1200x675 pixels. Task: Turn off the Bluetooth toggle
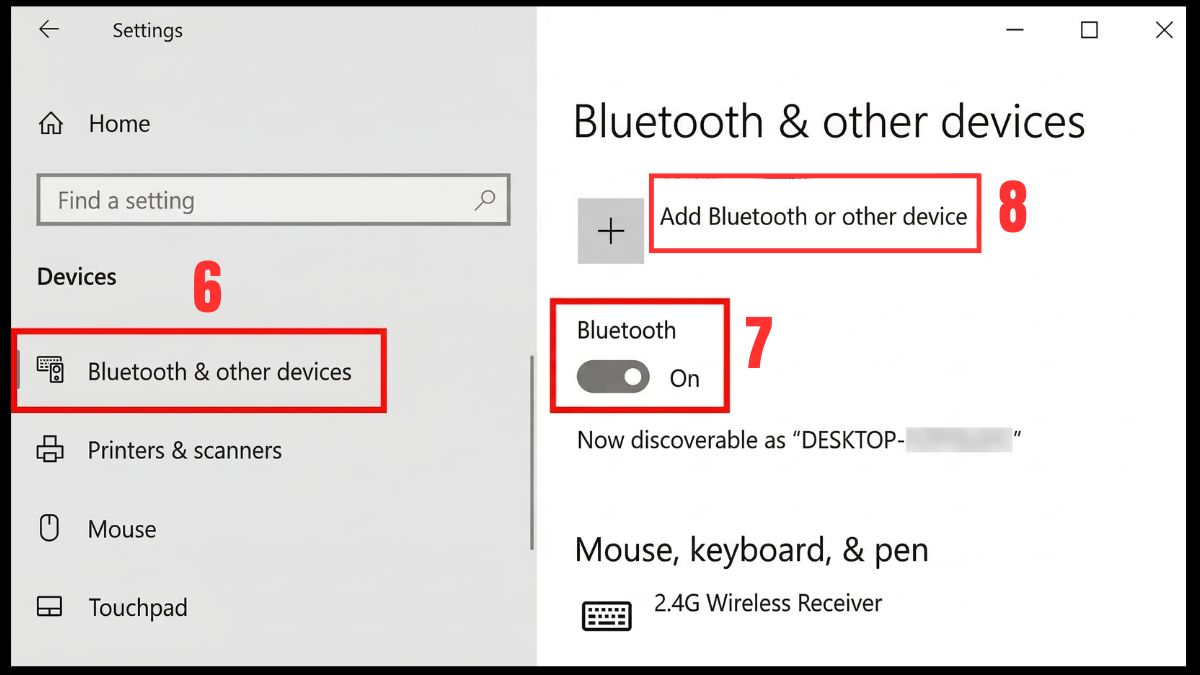613,377
